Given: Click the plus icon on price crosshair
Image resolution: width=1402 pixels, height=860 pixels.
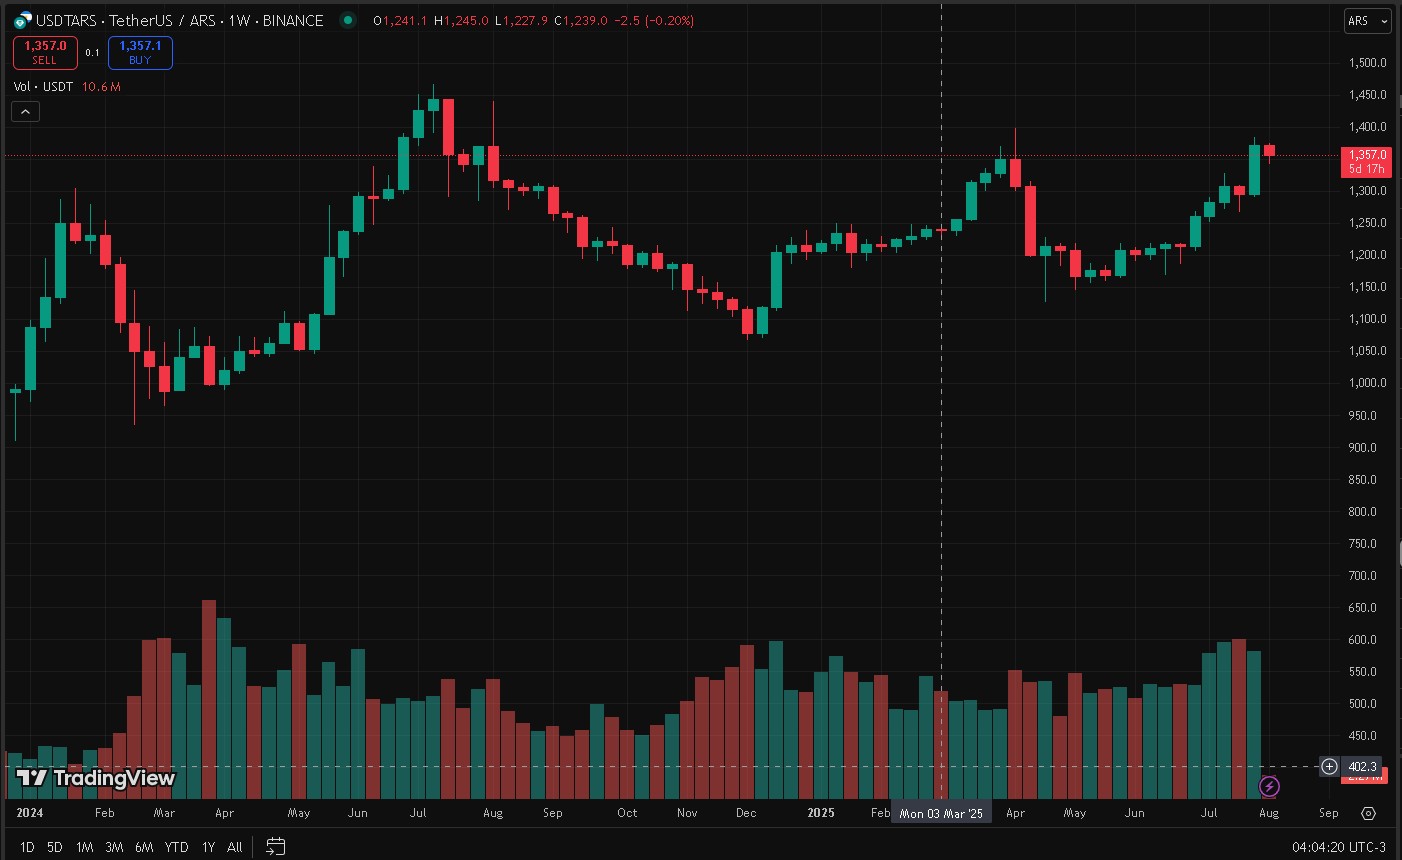Looking at the screenshot, I should (1329, 767).
